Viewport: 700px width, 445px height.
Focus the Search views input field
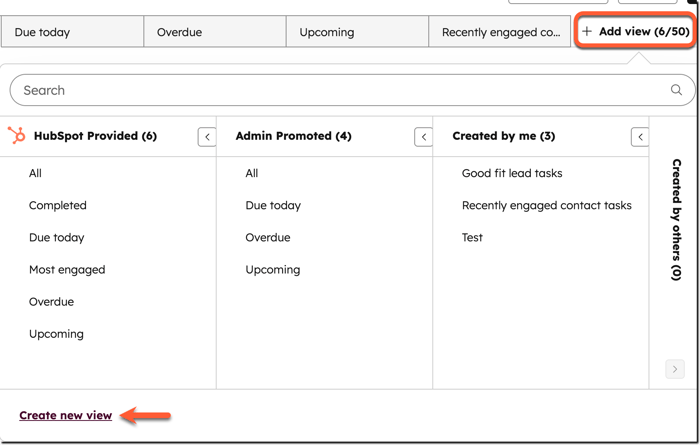coord(340,90)
